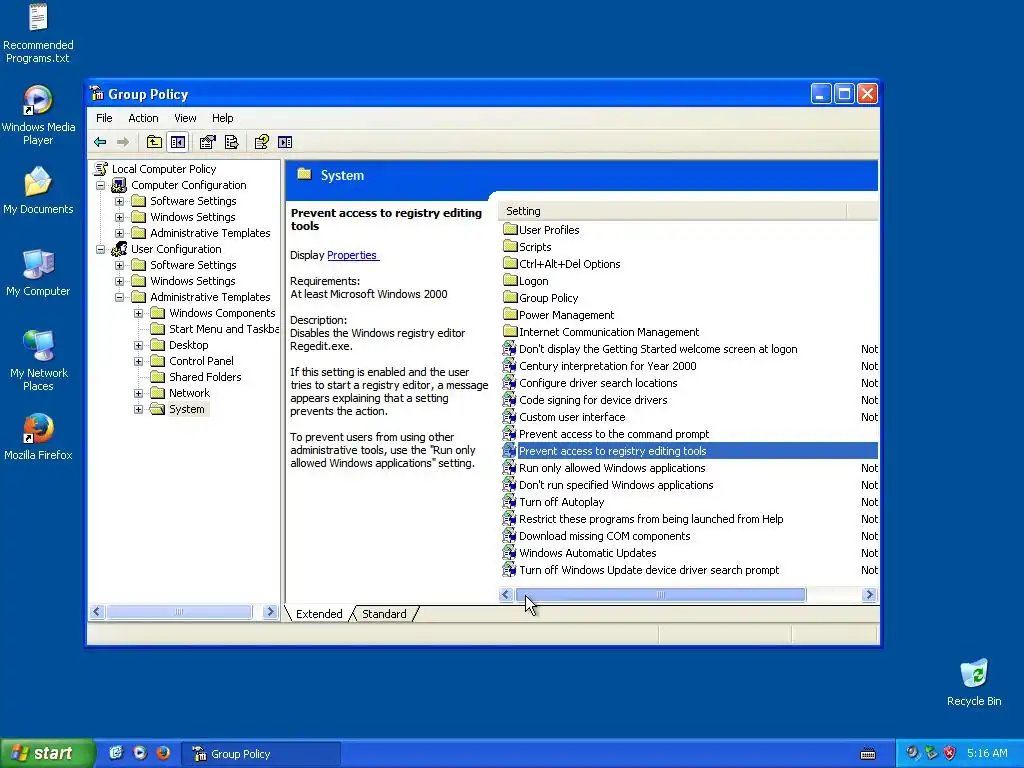Click the keyboard icon on the taskbar
Viewport: 1024px width, 768px height.
coord(868,754)
